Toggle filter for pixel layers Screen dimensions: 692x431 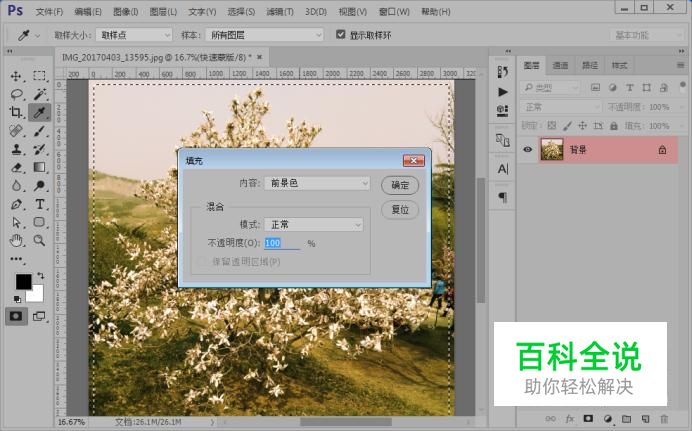click(595, 88)
